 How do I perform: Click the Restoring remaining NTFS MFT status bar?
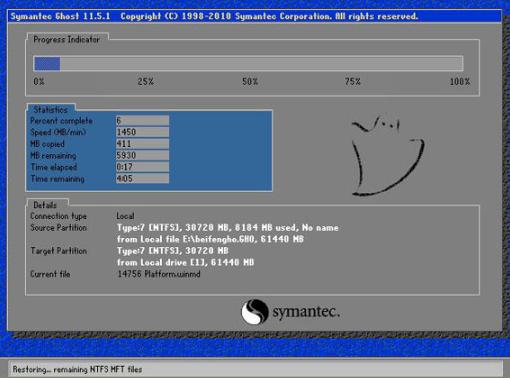(255, 369)
